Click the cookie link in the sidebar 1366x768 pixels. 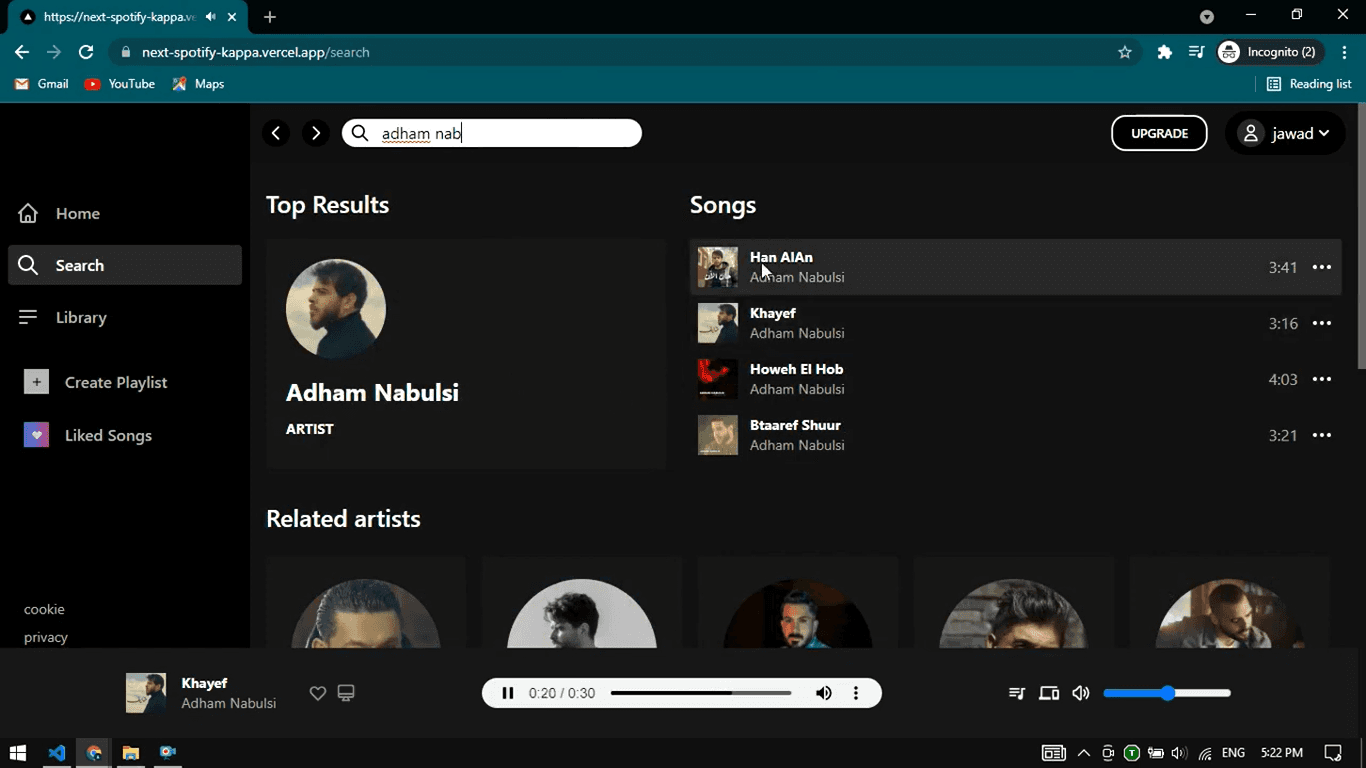point(44,609)
